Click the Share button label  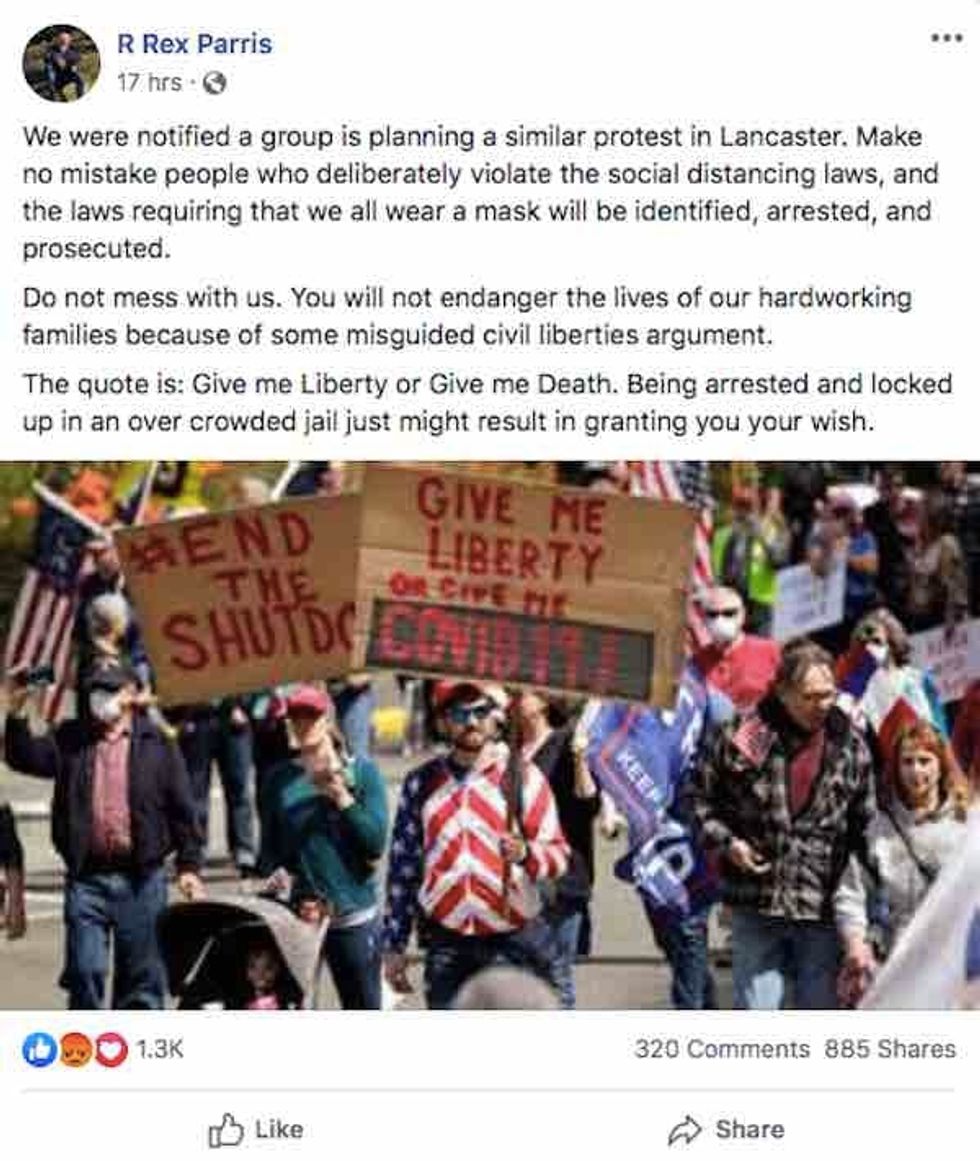pos(750,1129)
